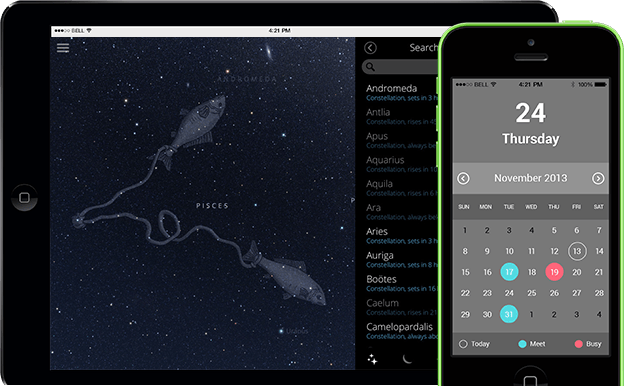Select the circled day 13

tap(577, 251)
